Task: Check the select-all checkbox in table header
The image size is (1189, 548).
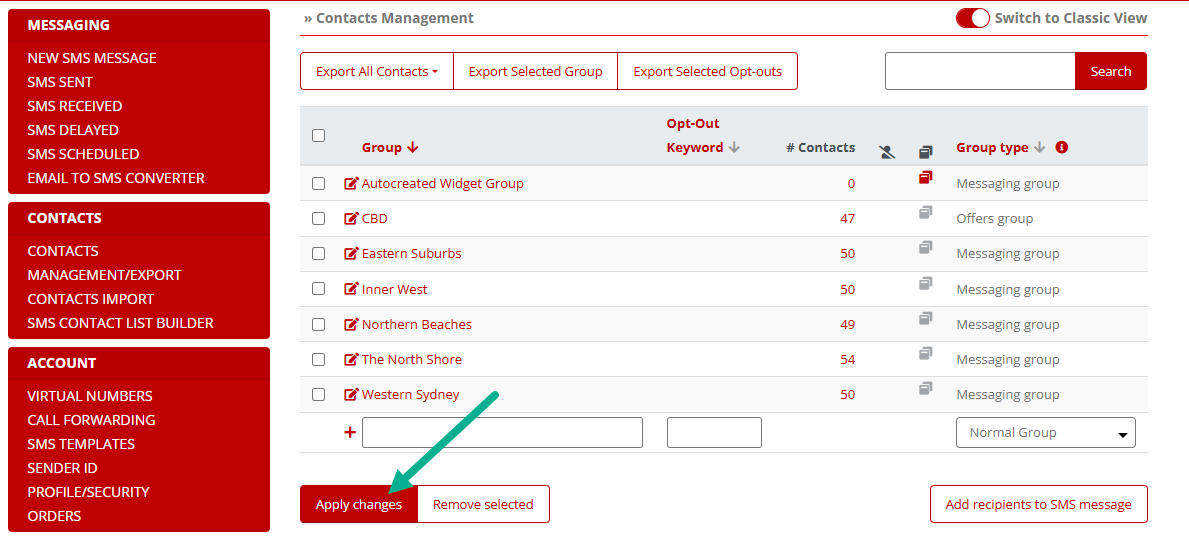Action: tap(318, 136)
